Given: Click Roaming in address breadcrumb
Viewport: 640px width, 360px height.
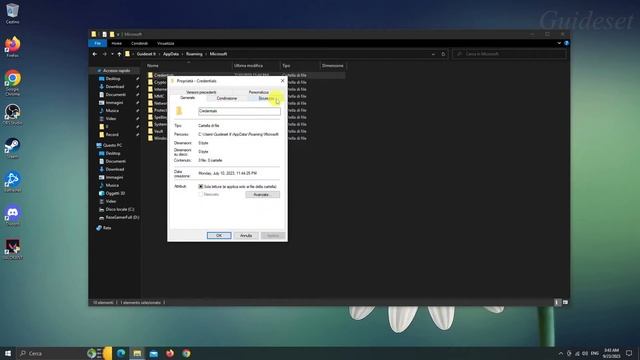Looking at the screenshot, I should pos(194,54).
